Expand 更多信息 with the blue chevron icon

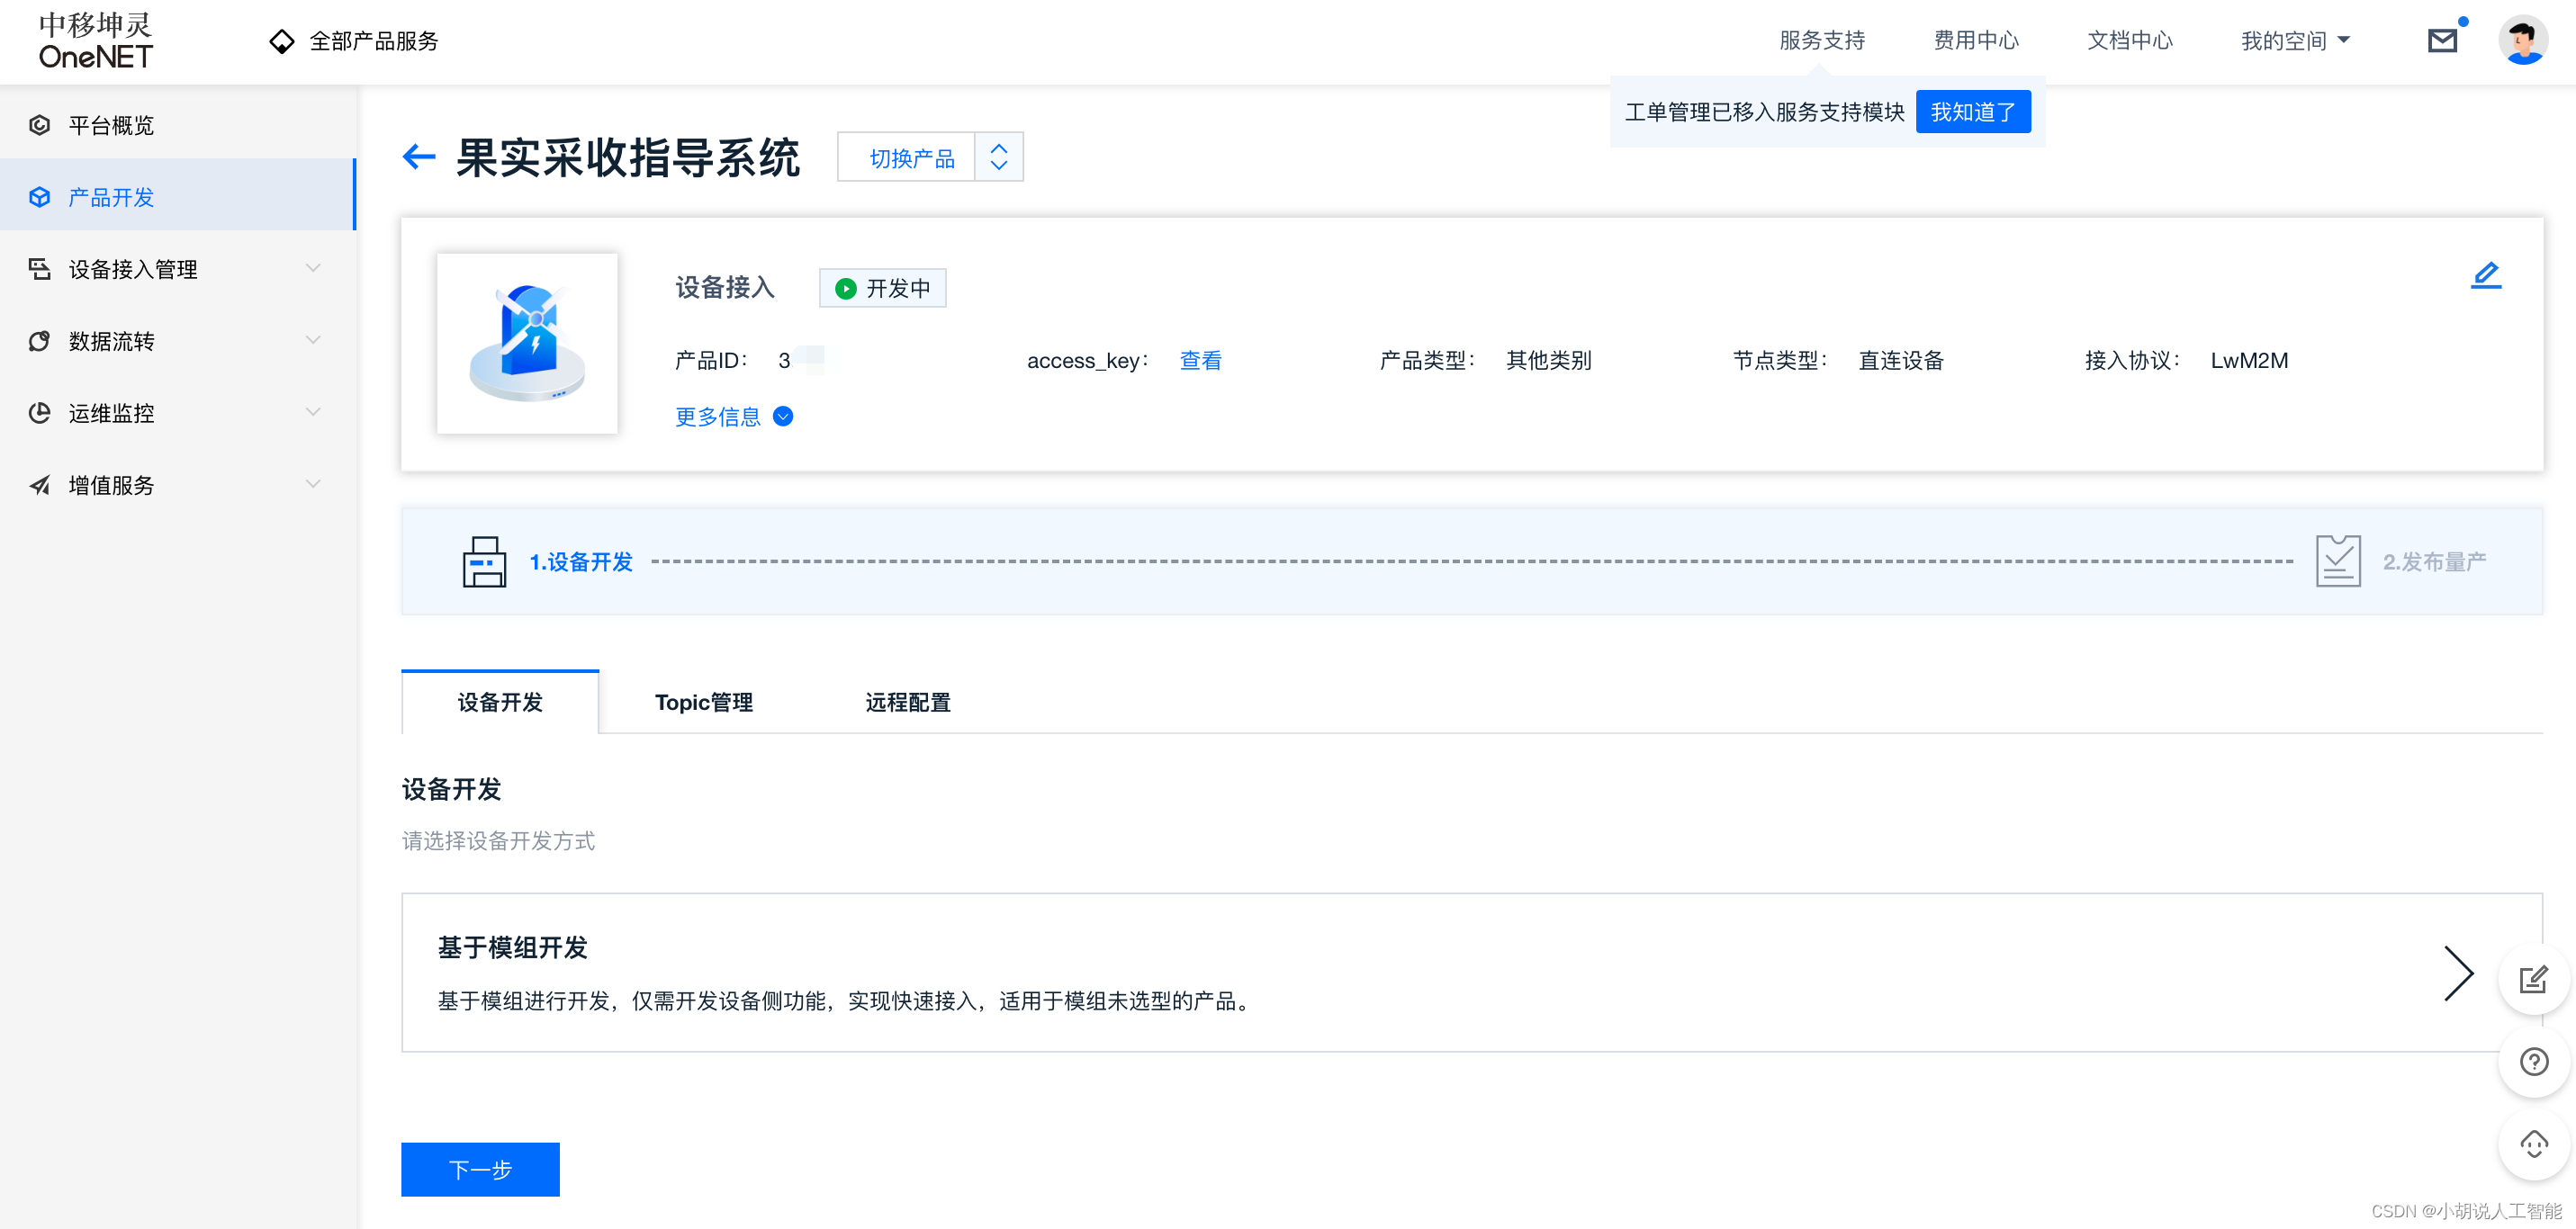coord(783,416)
